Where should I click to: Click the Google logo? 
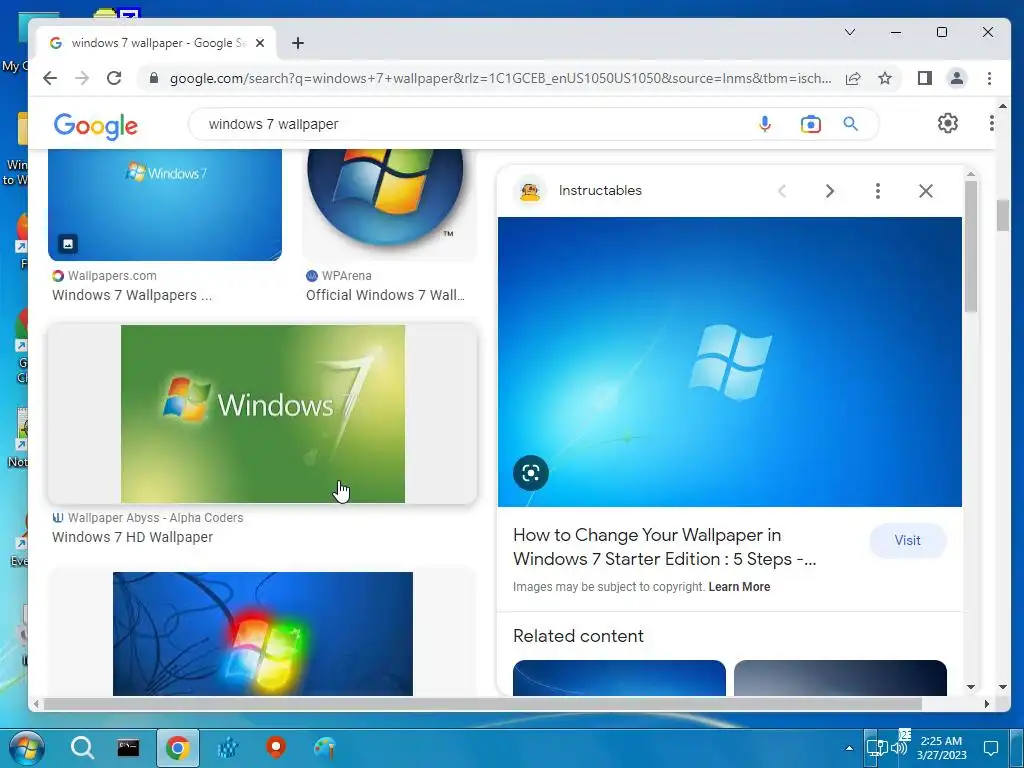pyautogui.click(x=95, y=125)
